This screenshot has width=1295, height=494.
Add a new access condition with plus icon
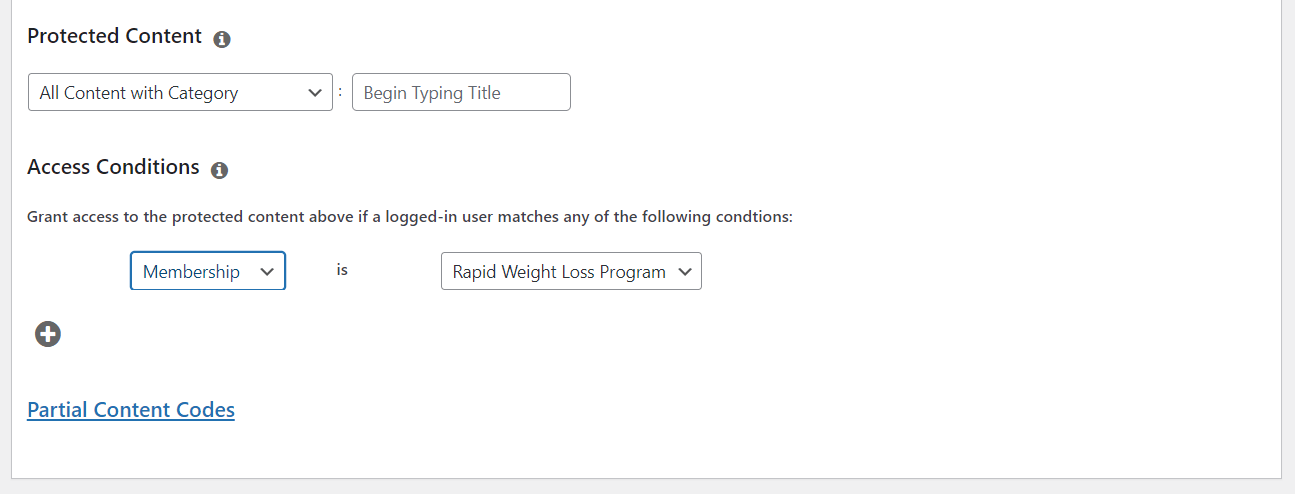pos(48,334)
